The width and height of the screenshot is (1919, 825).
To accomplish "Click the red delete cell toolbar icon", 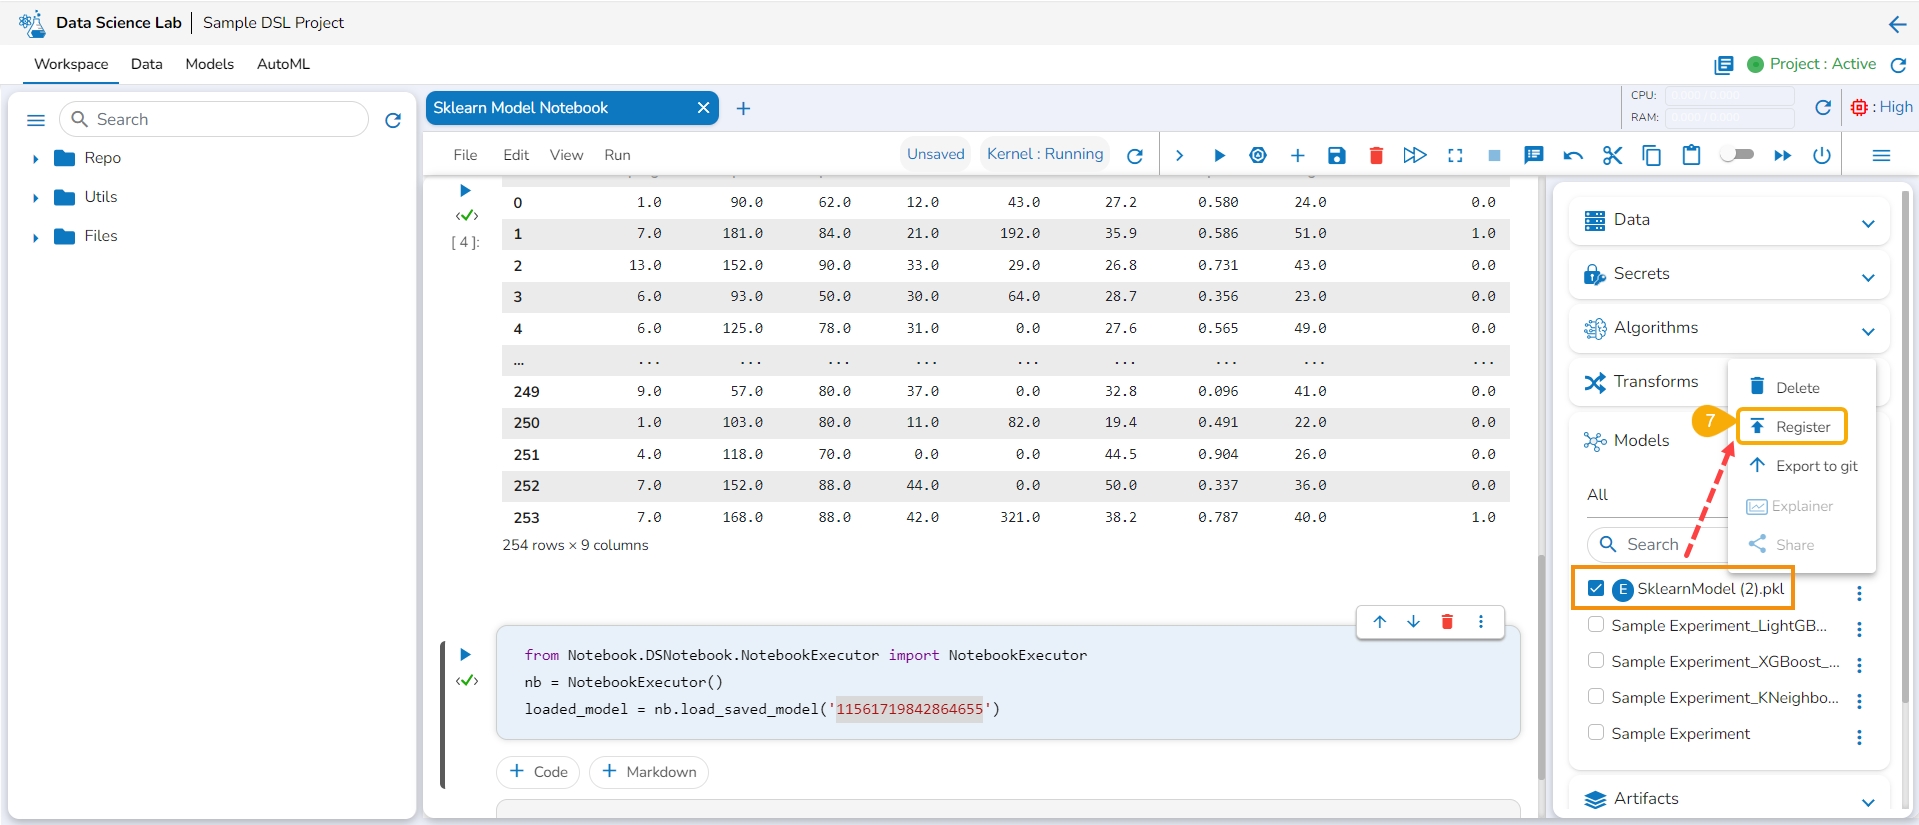I will [1376, 155].
